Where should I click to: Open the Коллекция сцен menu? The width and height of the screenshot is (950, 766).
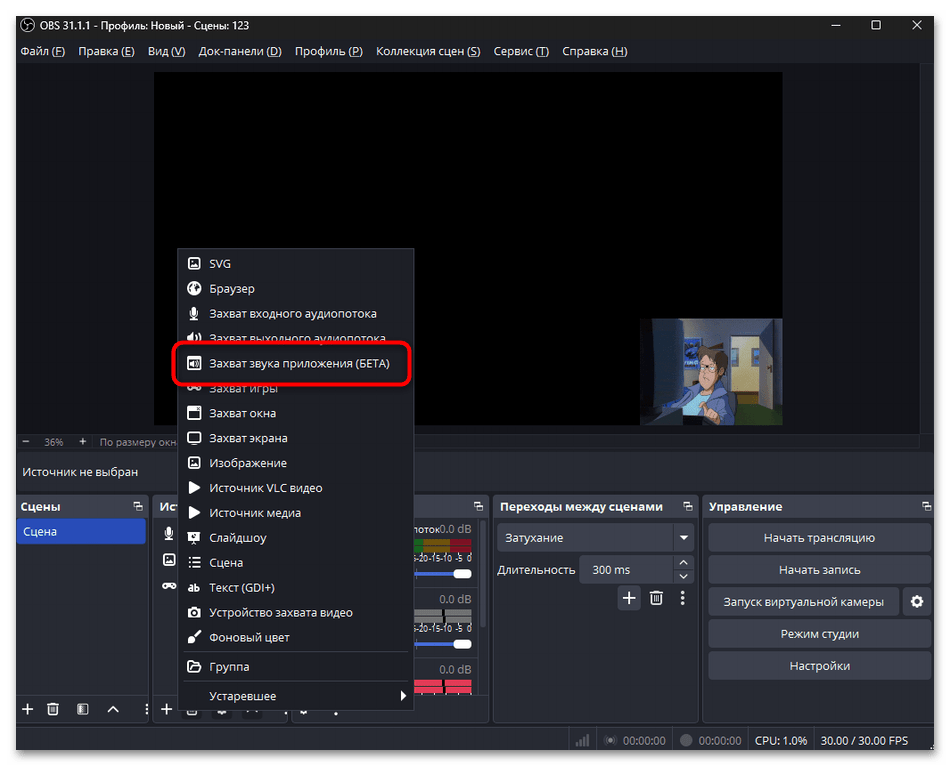[x=428, y=52]
